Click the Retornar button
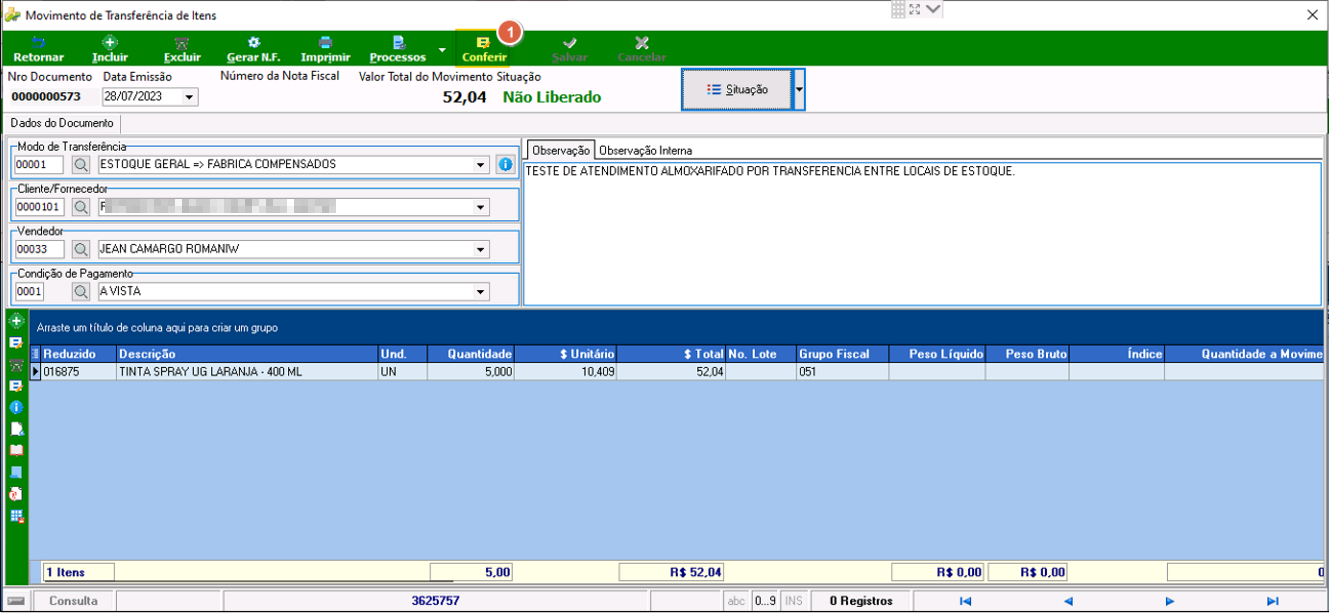The image size is (1329, 615). pos(39,48)
